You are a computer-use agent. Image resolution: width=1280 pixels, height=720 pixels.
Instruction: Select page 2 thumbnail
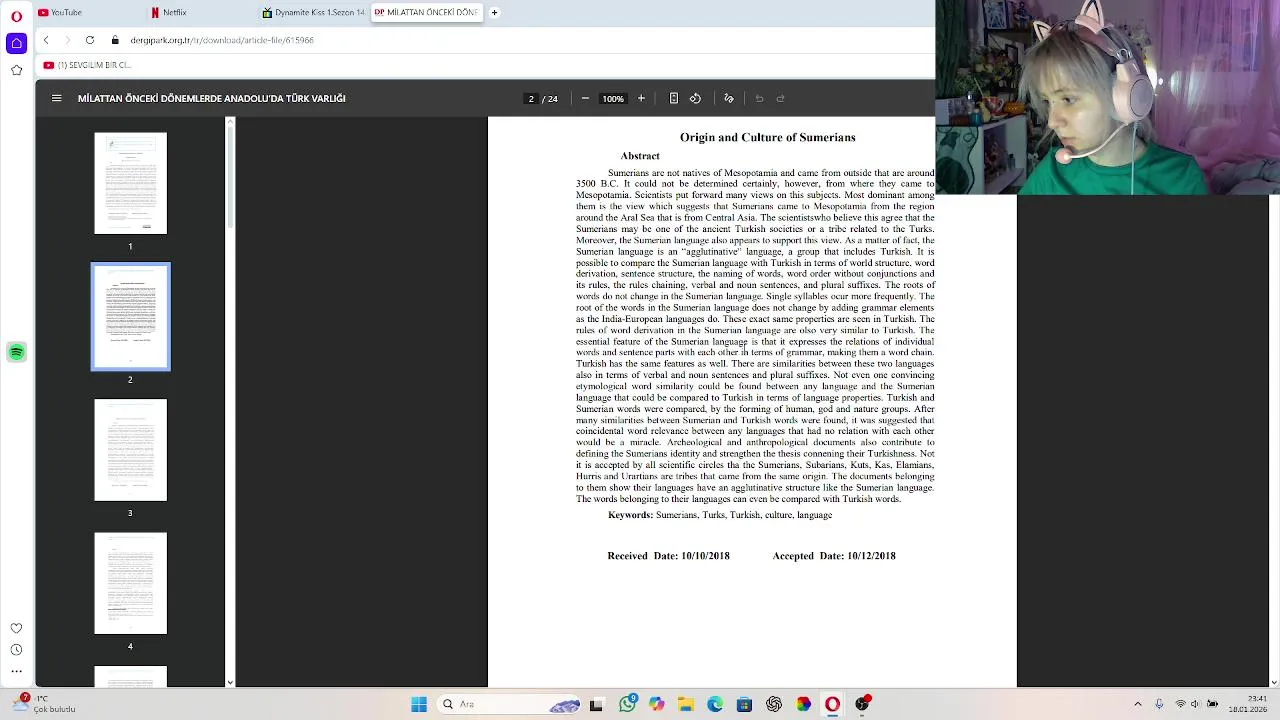(130, 316)
